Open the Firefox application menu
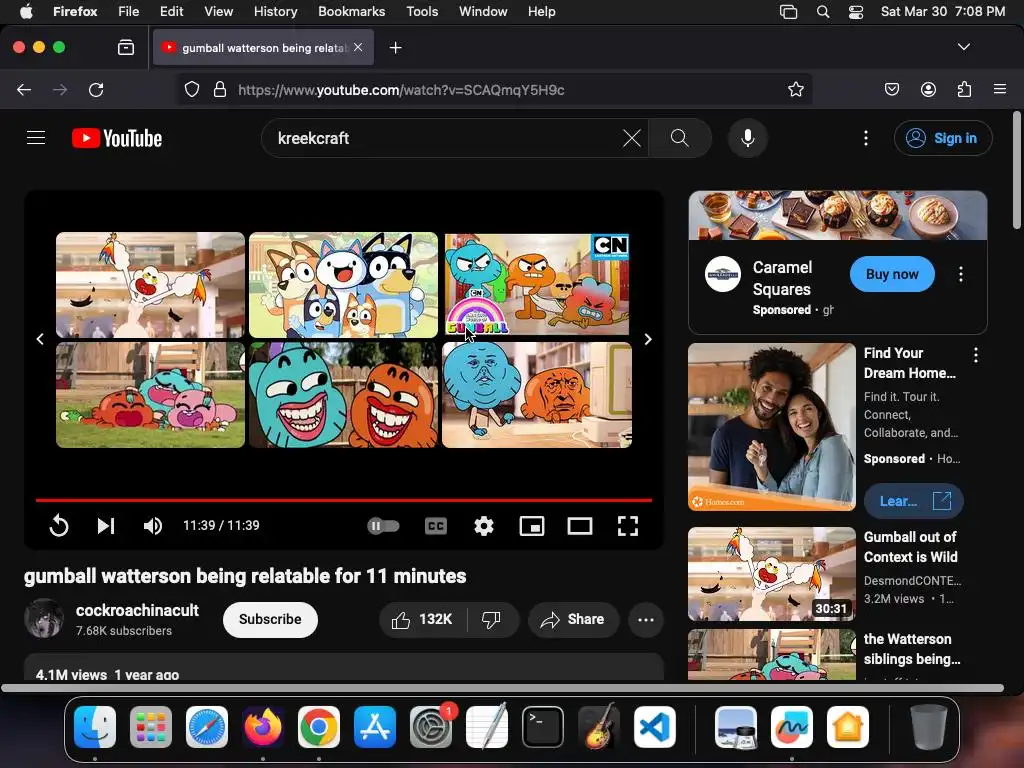 pyautogui.click(x=1000, y=89)
